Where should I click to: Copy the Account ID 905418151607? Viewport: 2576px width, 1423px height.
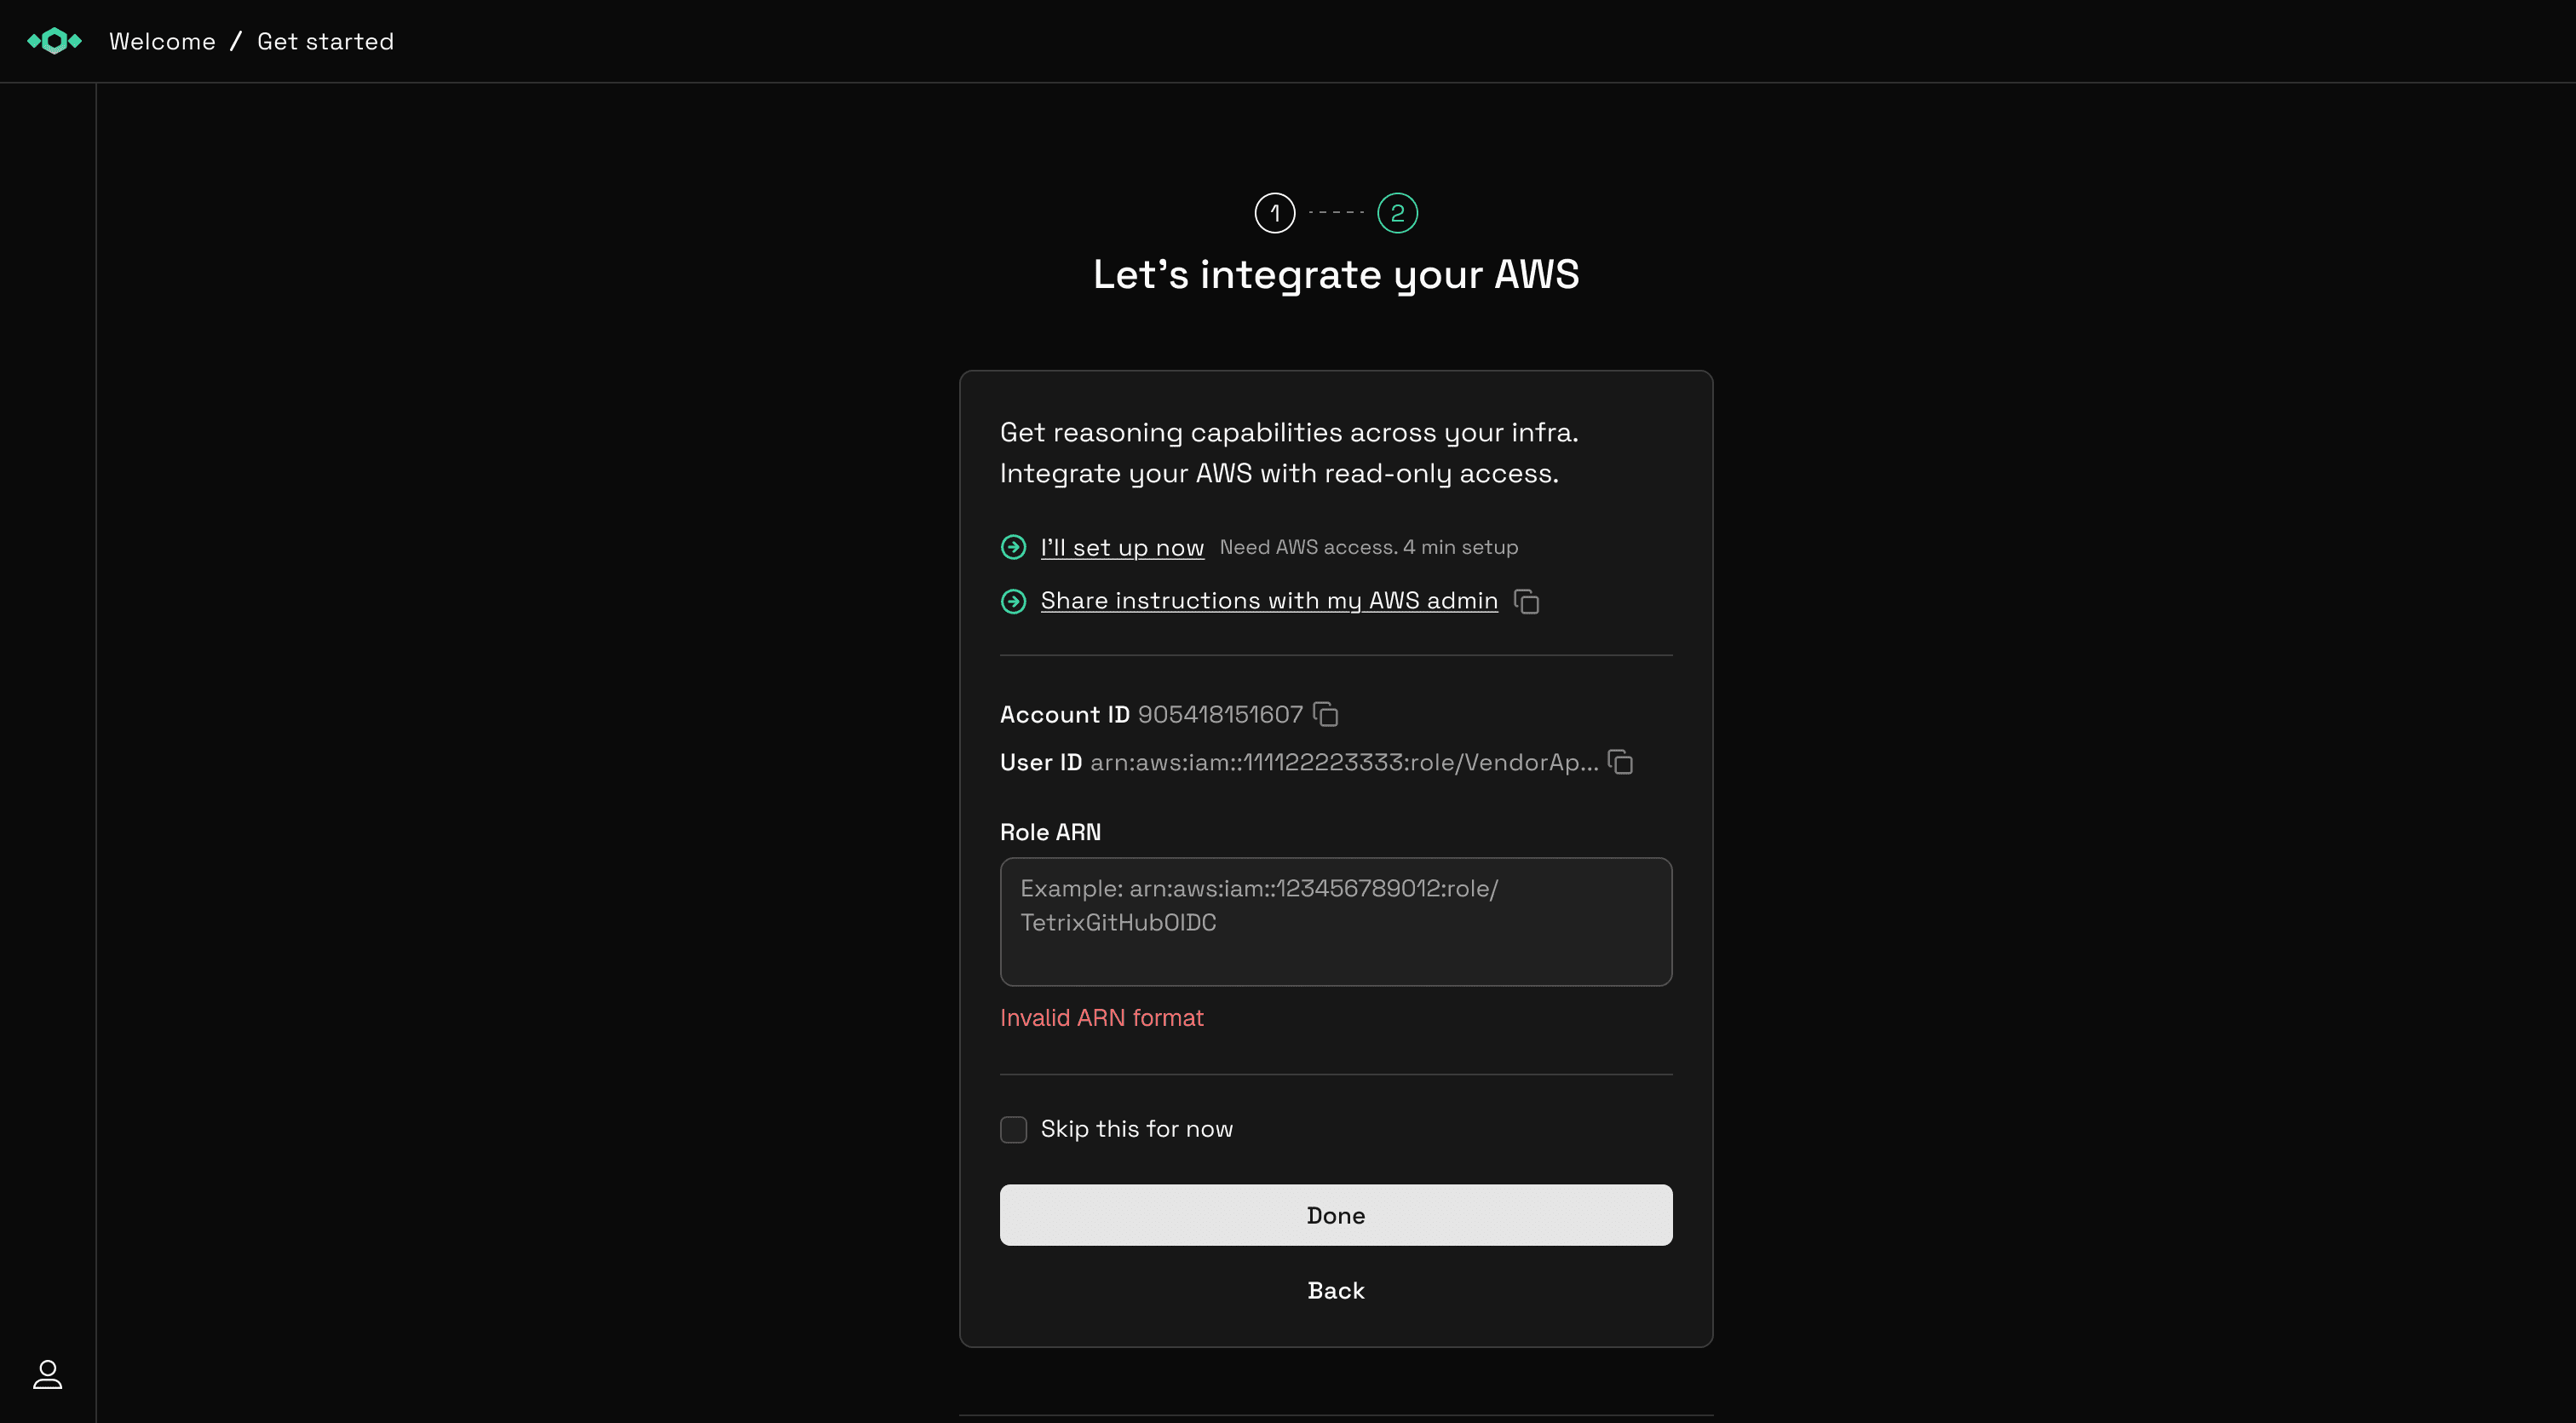pyautogui.click(x=1327, y=714)
